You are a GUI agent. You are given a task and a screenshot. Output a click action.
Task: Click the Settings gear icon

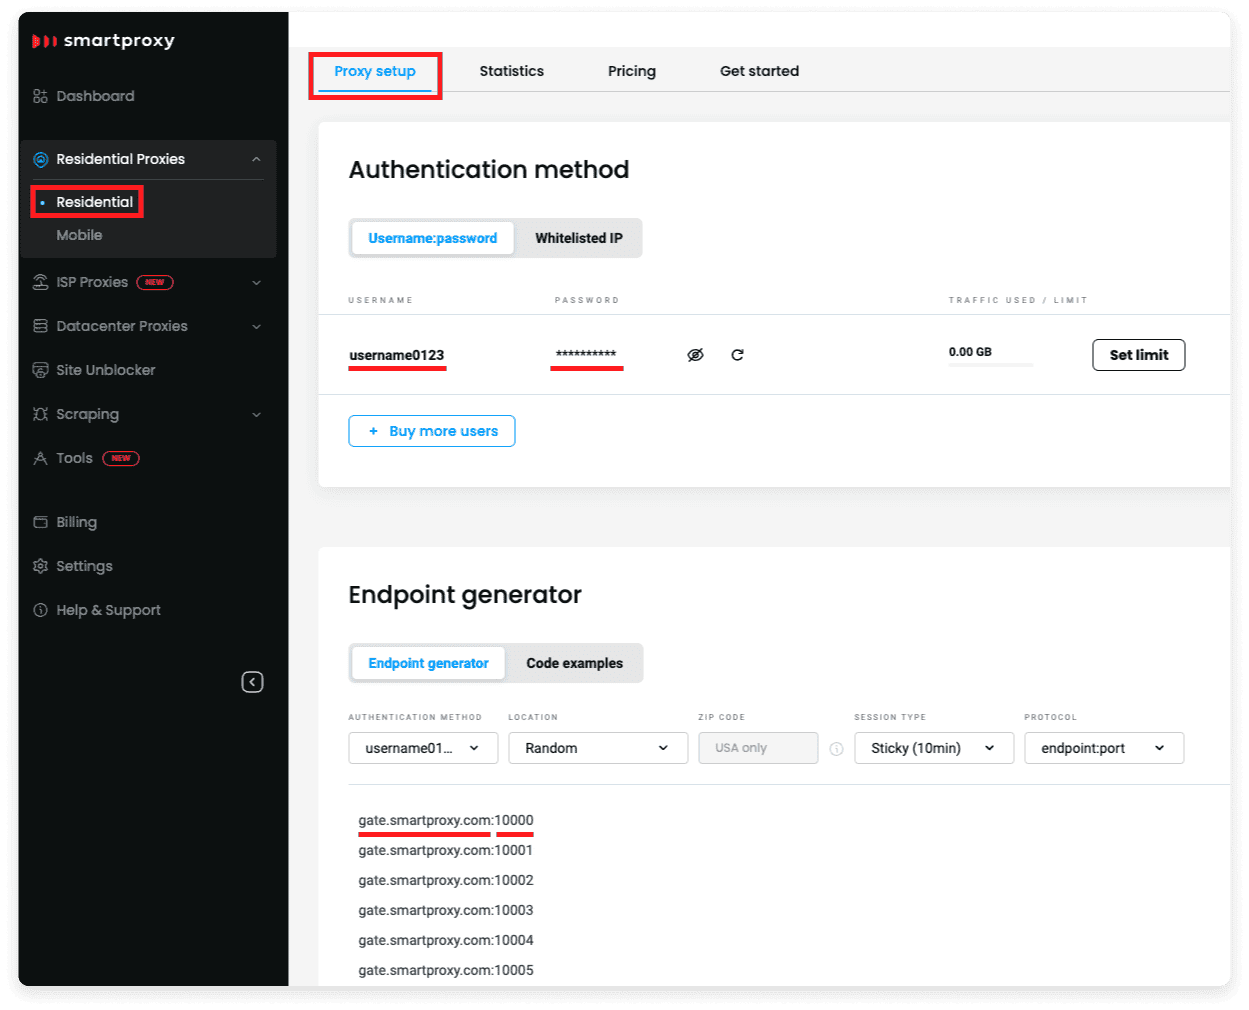[x=40, y=566]
